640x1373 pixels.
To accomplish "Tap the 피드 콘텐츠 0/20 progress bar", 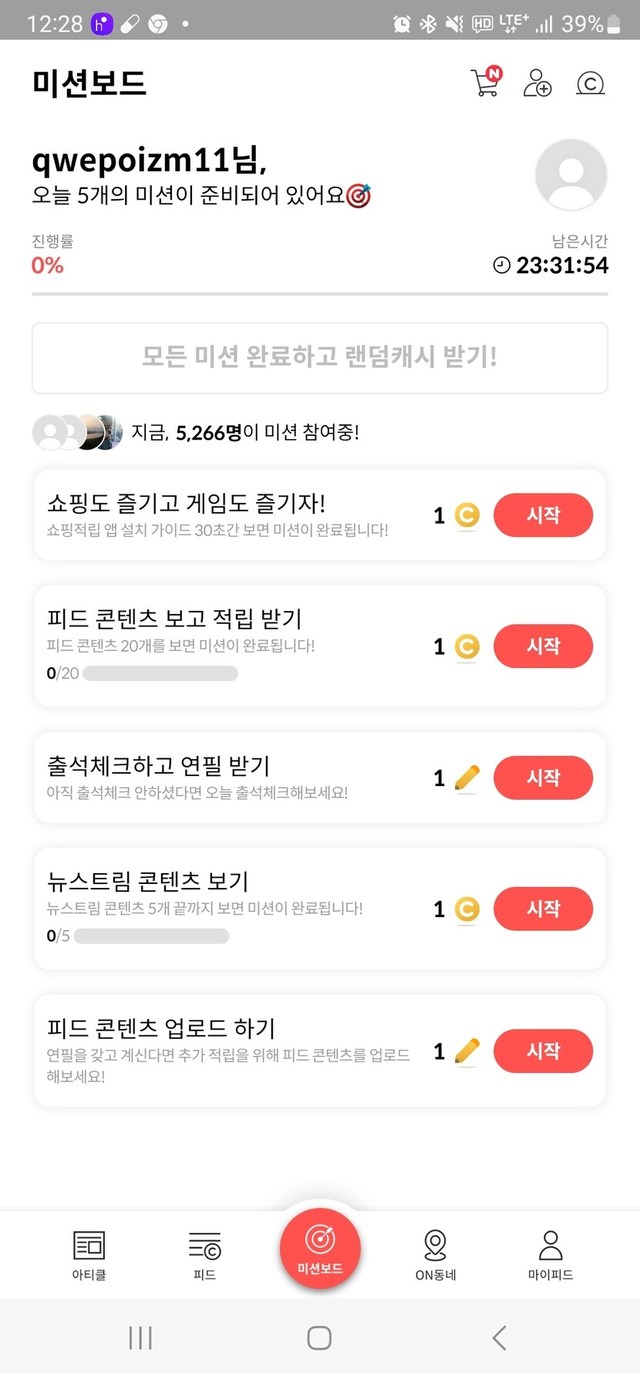I will [x=160, y=674].
